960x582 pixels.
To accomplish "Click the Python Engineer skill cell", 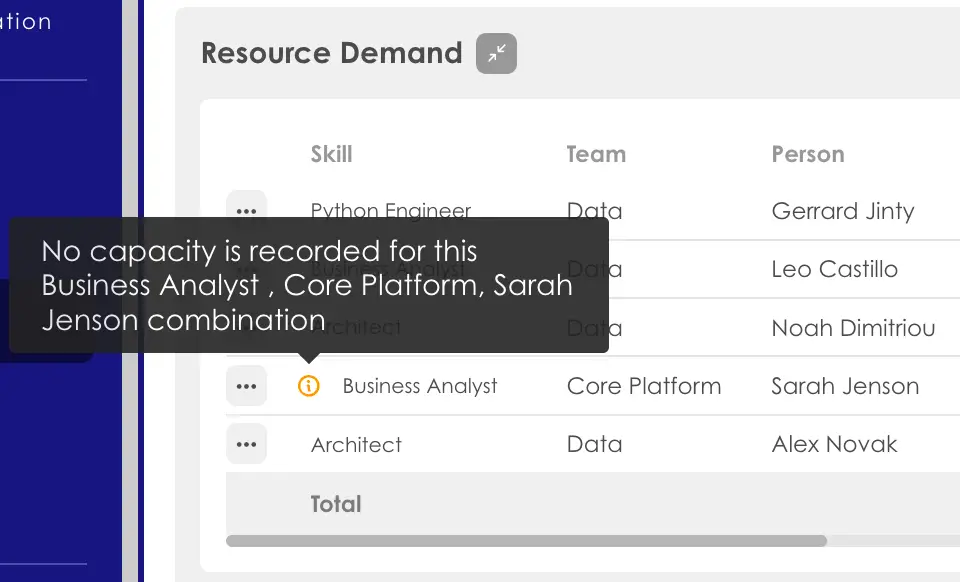I will pyautogui.click(x=391, y=209).
